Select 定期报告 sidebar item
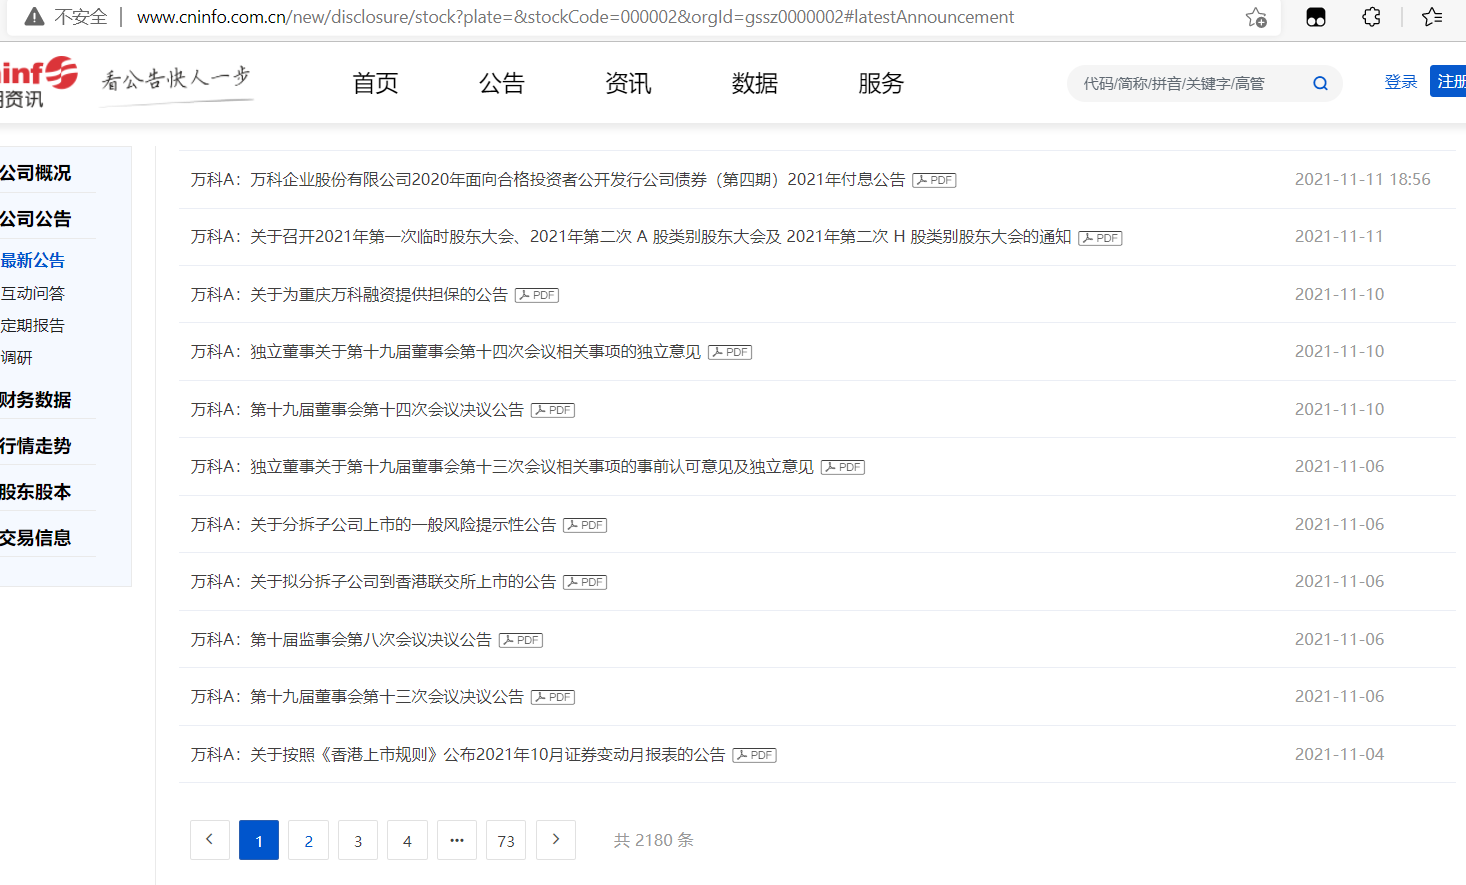Image resolution: width=1466 pixels, height=885 pixels. pos(33,325)
